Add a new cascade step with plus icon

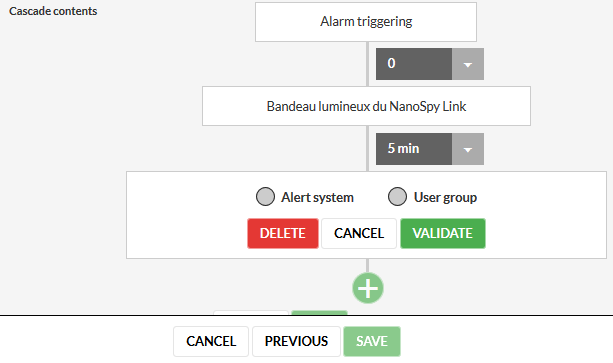click(367, 288)
